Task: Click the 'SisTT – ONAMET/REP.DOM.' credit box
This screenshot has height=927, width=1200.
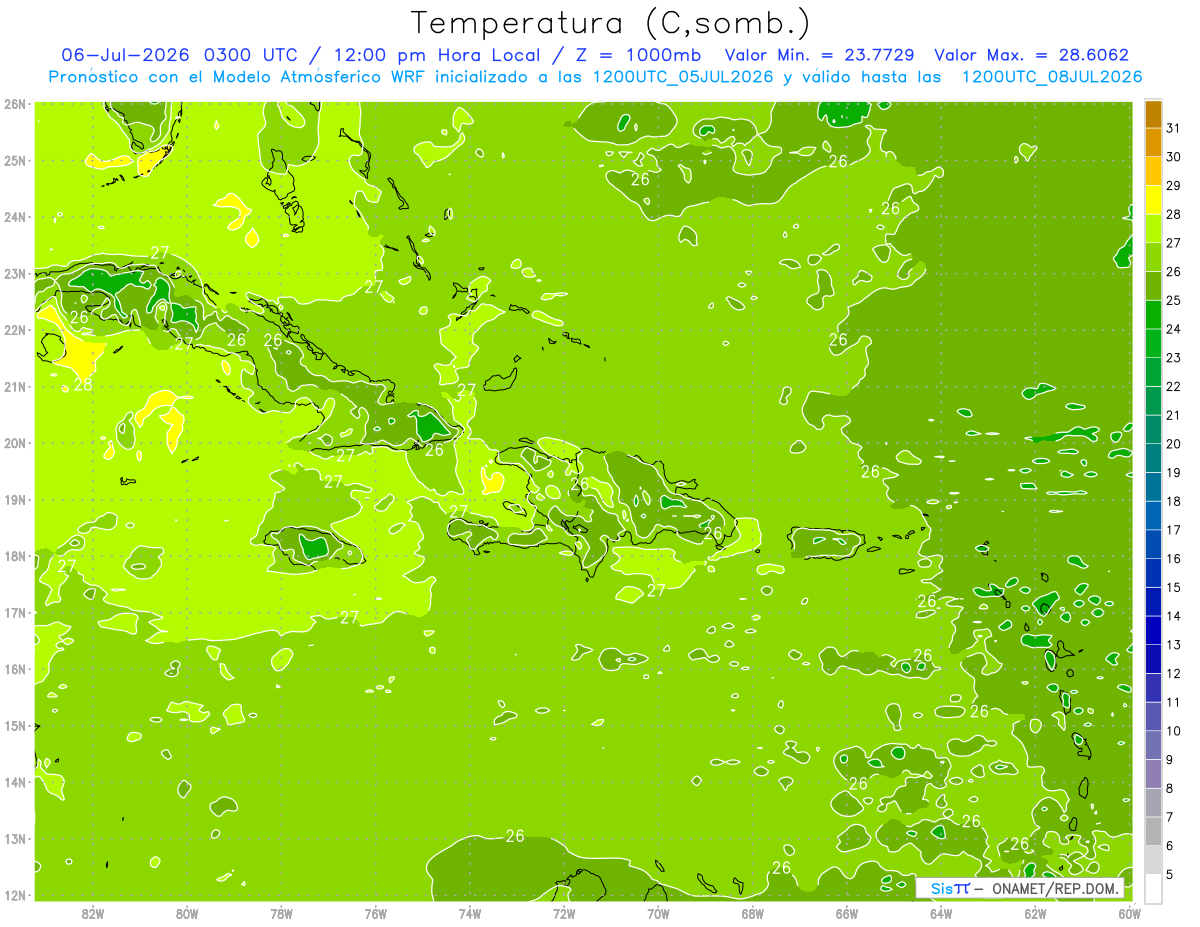Action: pos(1020,888)
